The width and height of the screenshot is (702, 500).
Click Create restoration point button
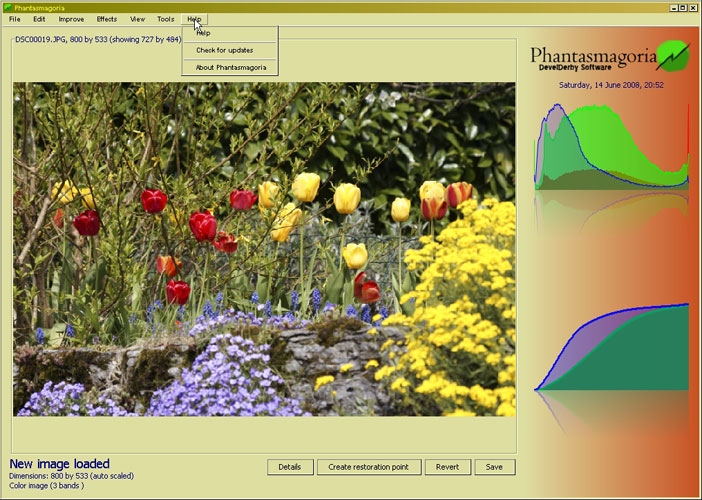tap(369, 467)
